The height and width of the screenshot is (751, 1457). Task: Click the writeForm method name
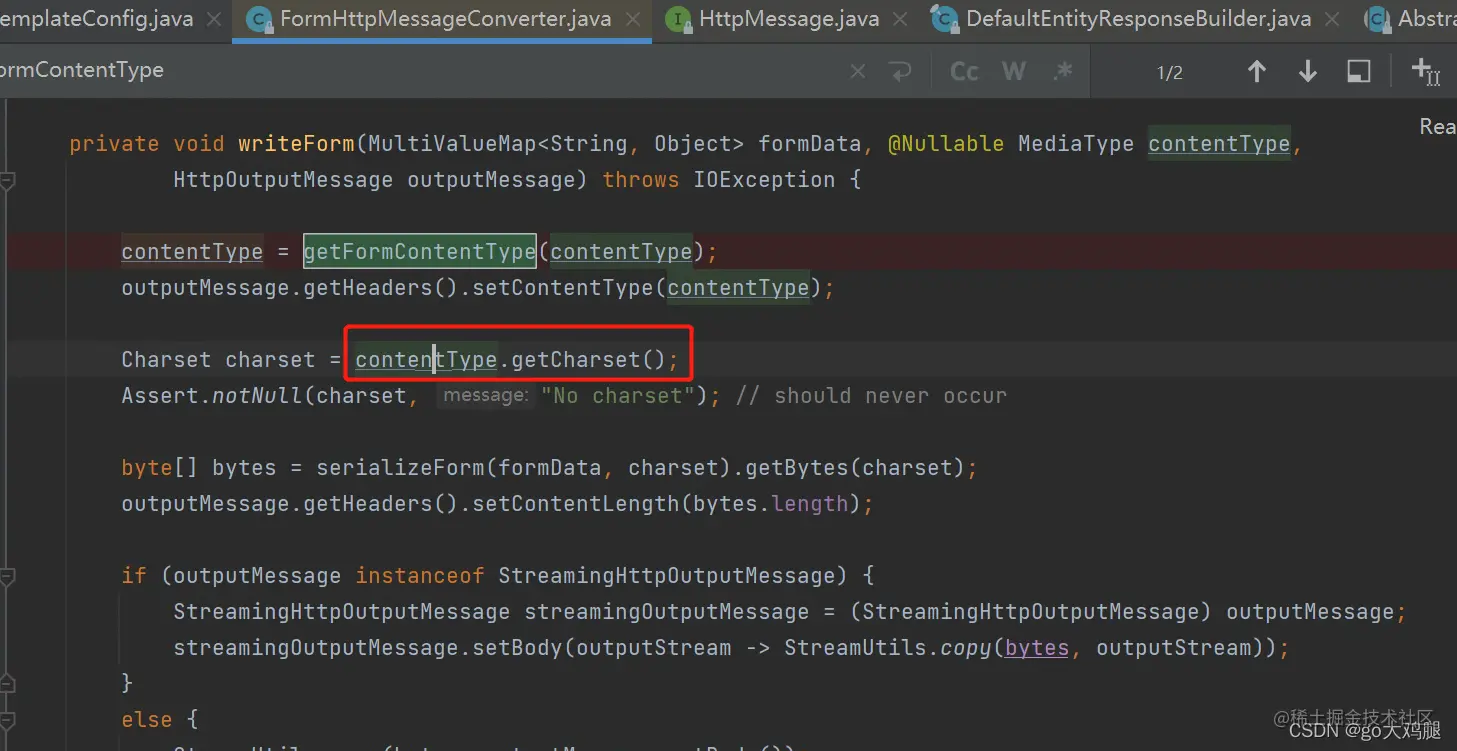296,144
